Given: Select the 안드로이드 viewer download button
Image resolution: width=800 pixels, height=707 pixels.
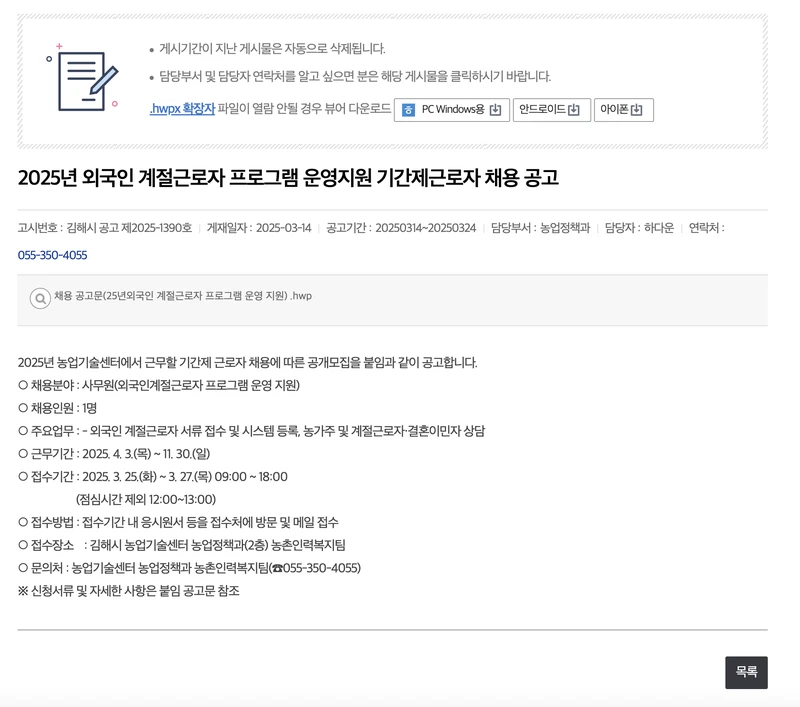Looking at the screenshot, I should (x=550, y=110).
